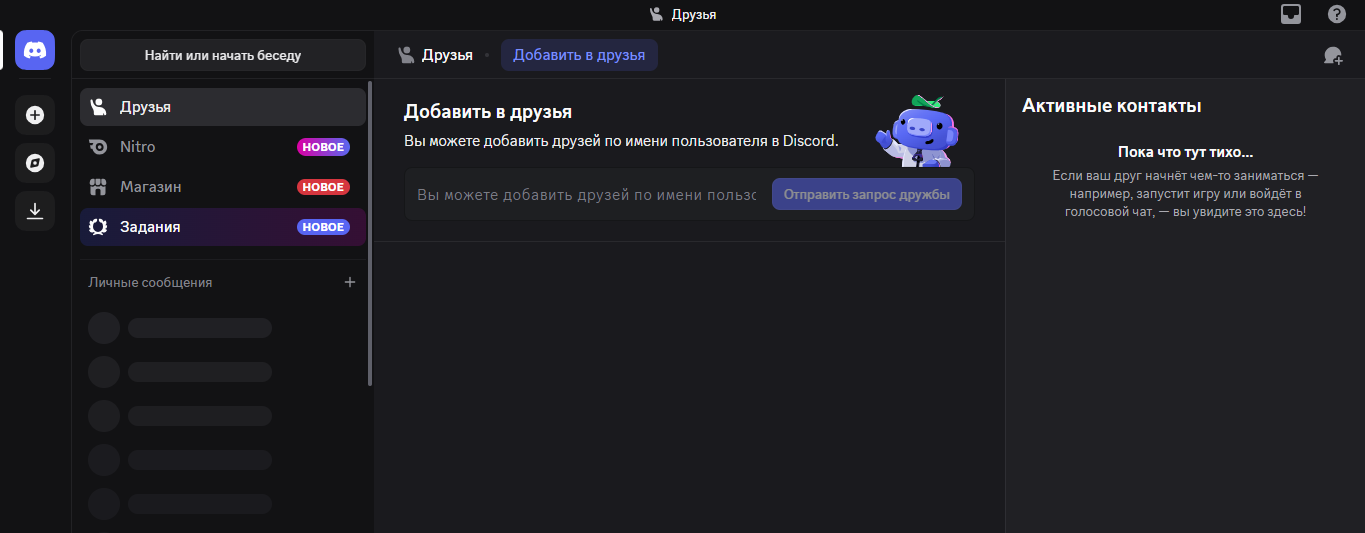The image size is (1365, 533).
Task: Click Найти или начать беседу search button
Action: tap(223, 55)
